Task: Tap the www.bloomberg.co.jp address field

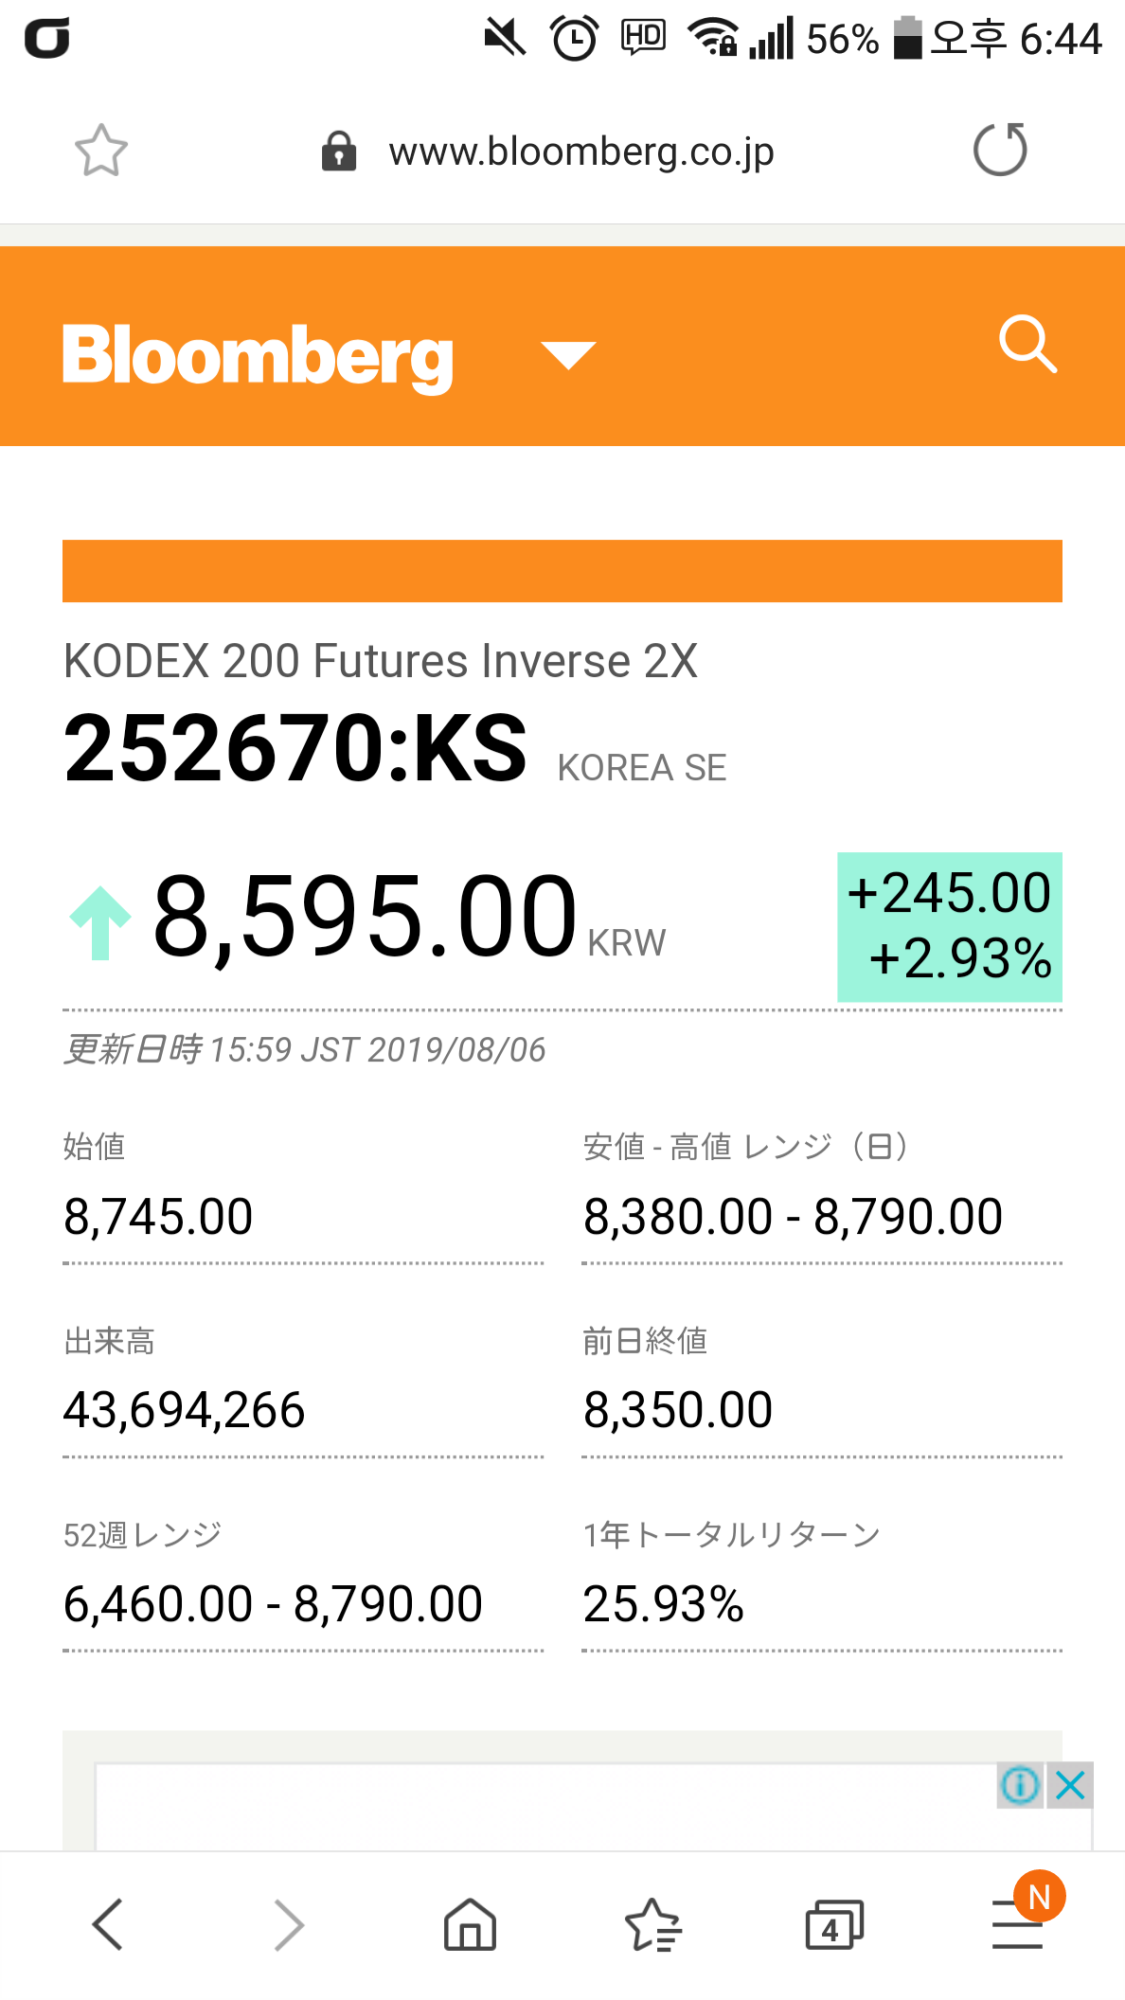Action: [581, 152]
